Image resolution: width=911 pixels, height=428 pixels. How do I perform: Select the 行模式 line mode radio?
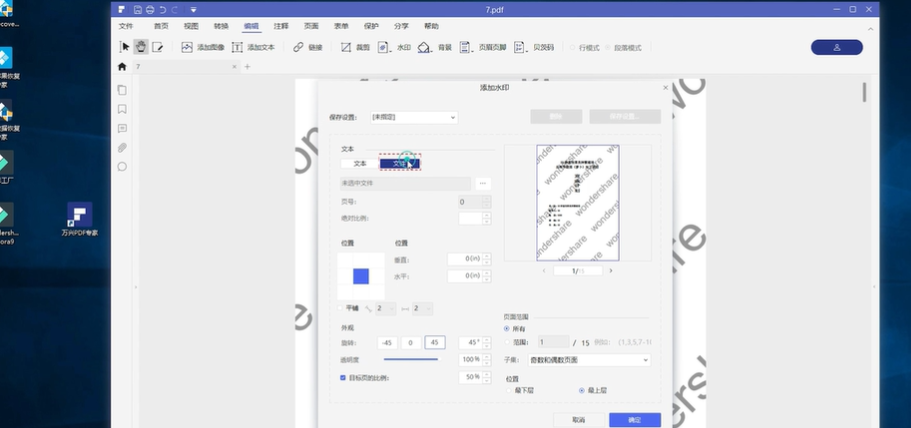coord(572,48)
